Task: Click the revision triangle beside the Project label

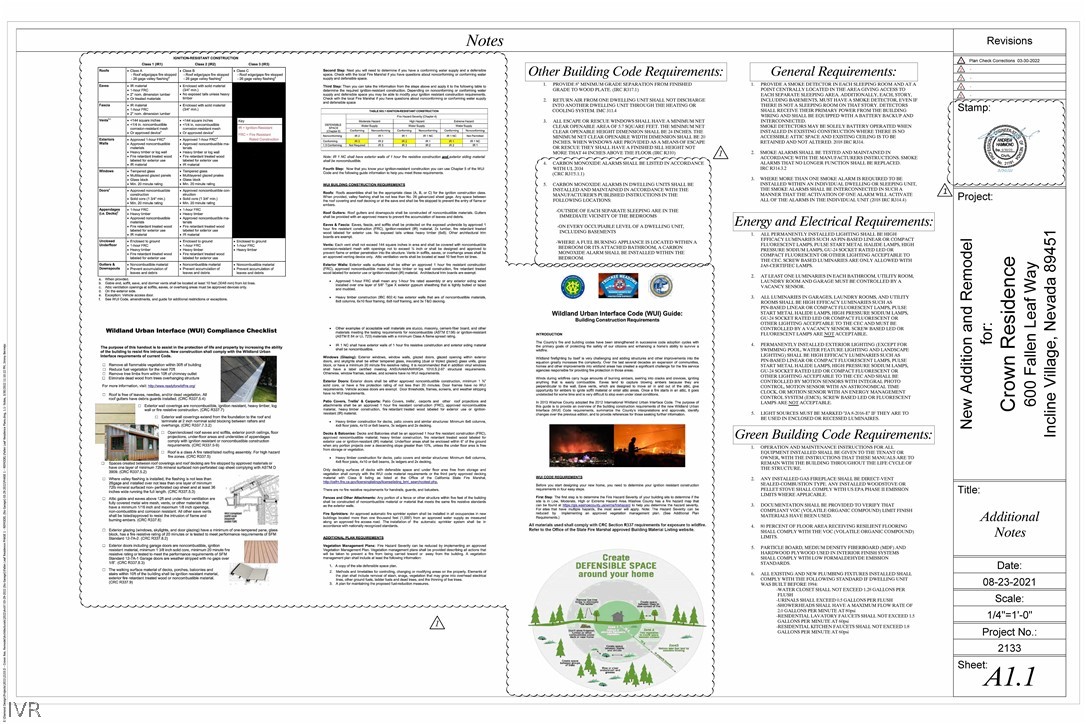Action: 945,191
